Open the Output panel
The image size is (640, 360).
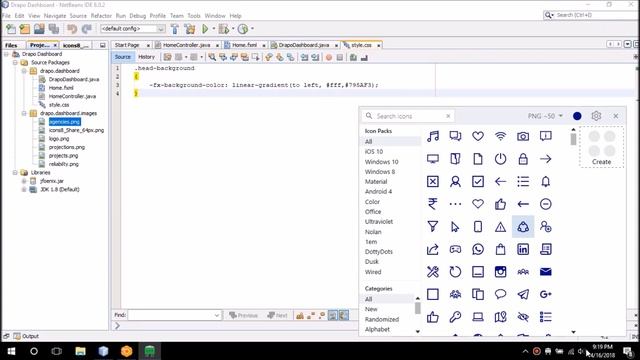click(x=27, y=336)
